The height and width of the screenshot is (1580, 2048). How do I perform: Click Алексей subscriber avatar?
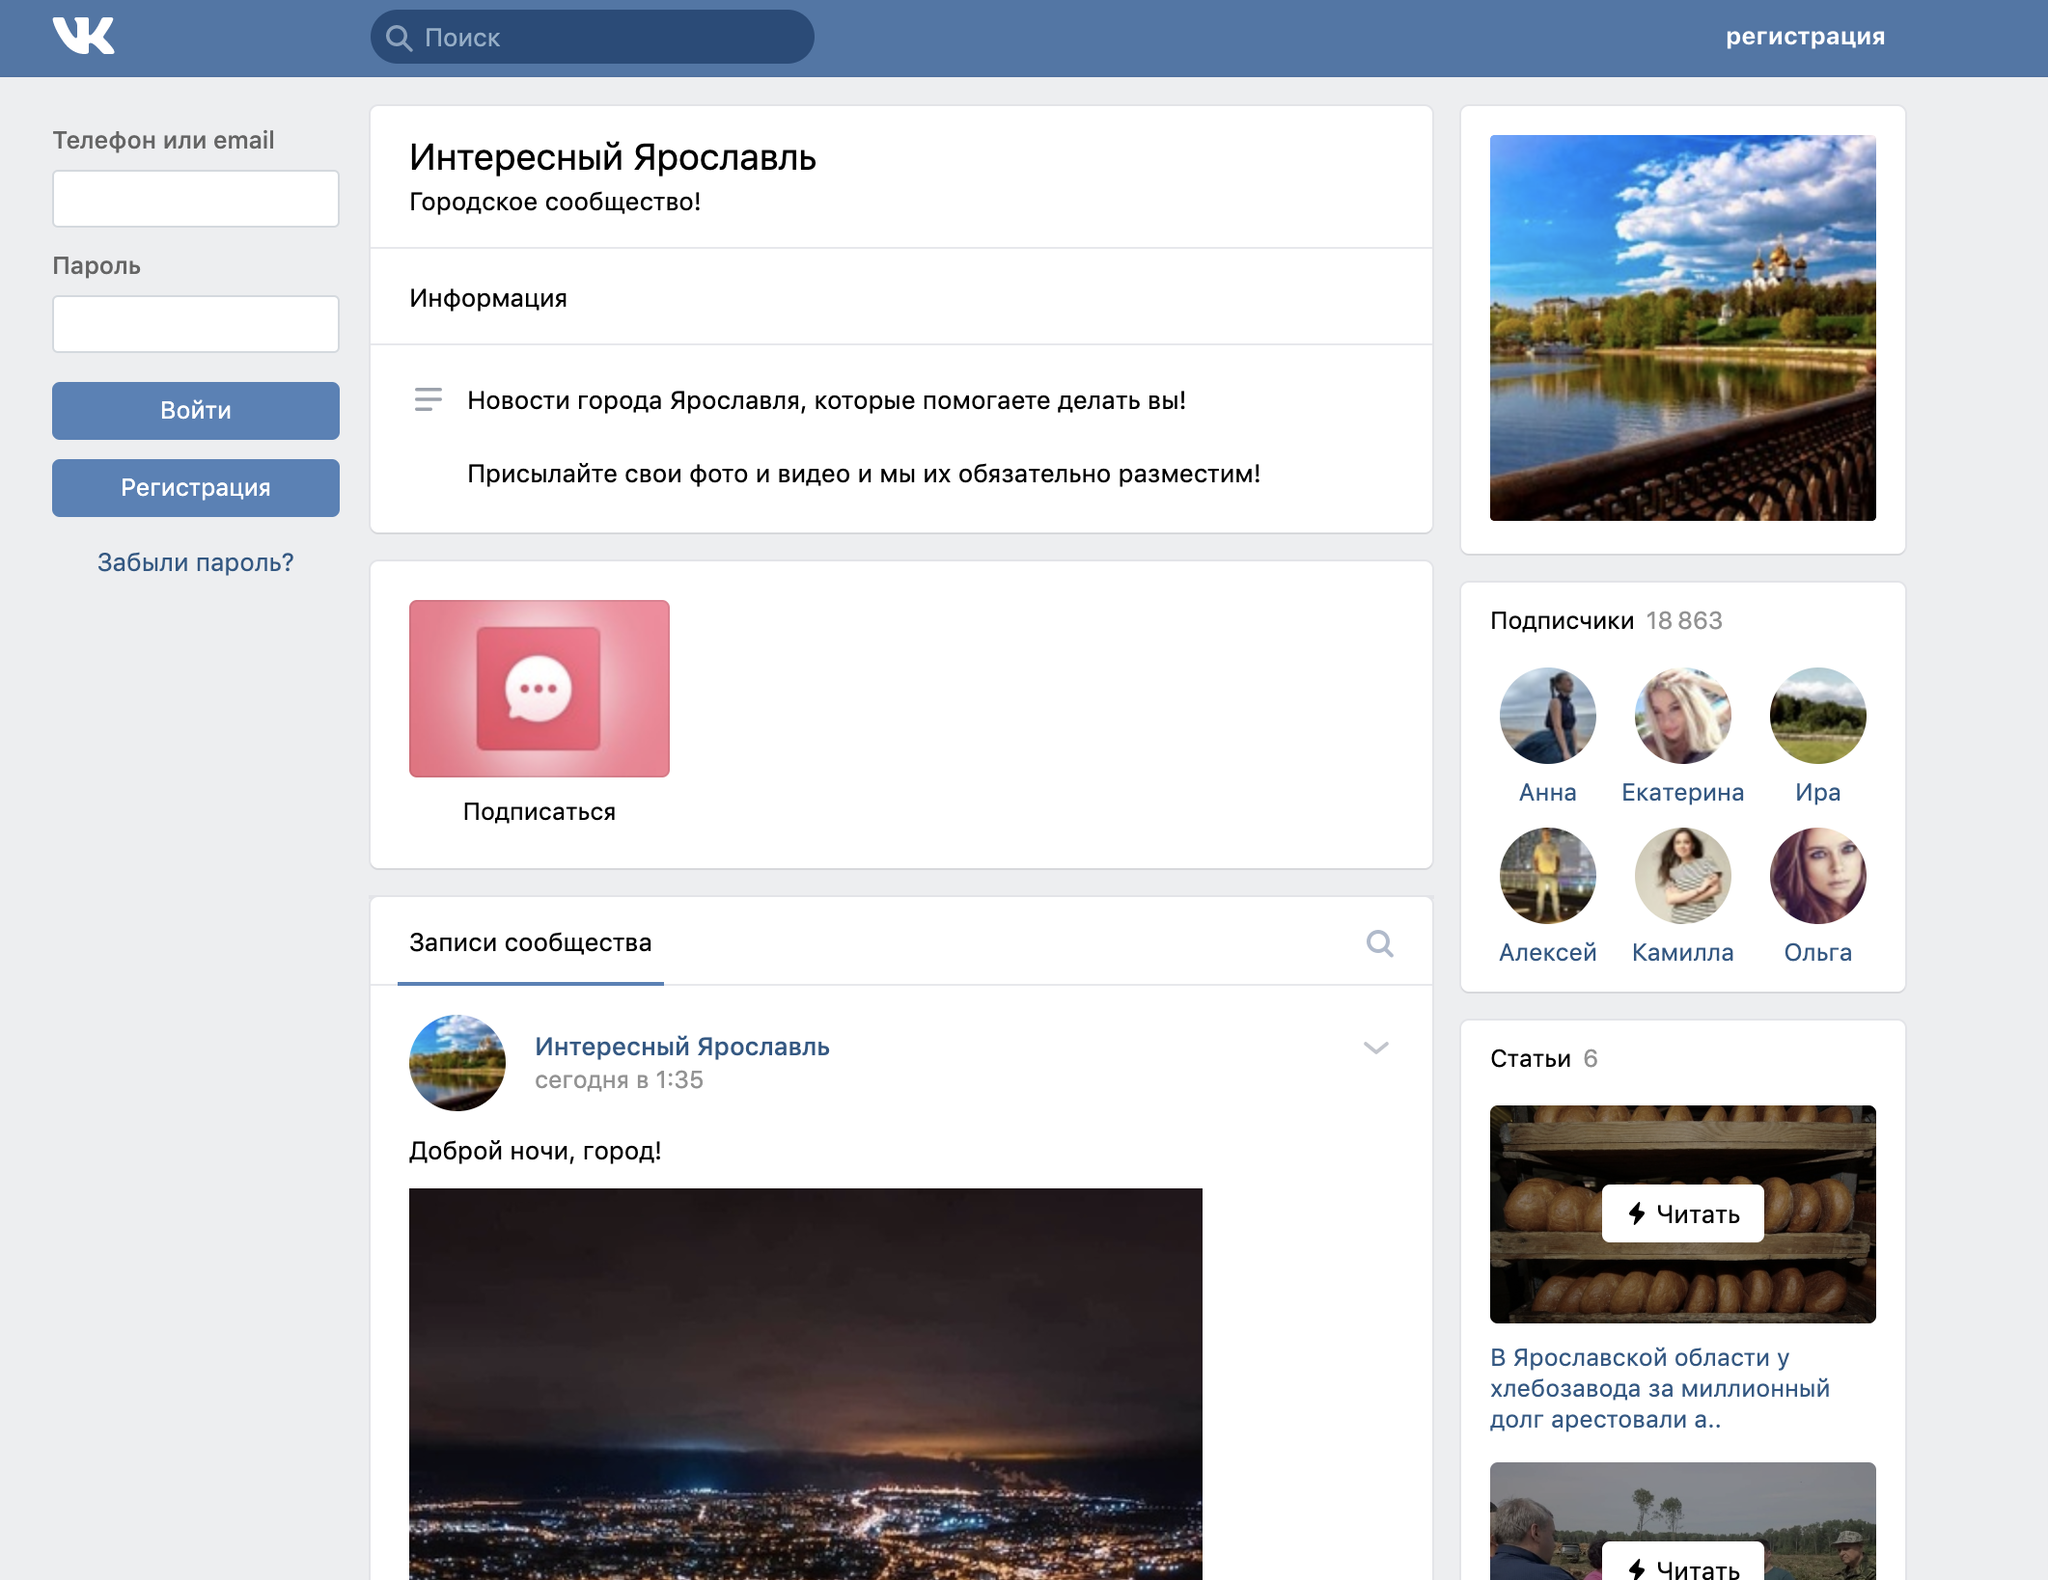[x=1547, y=876]
